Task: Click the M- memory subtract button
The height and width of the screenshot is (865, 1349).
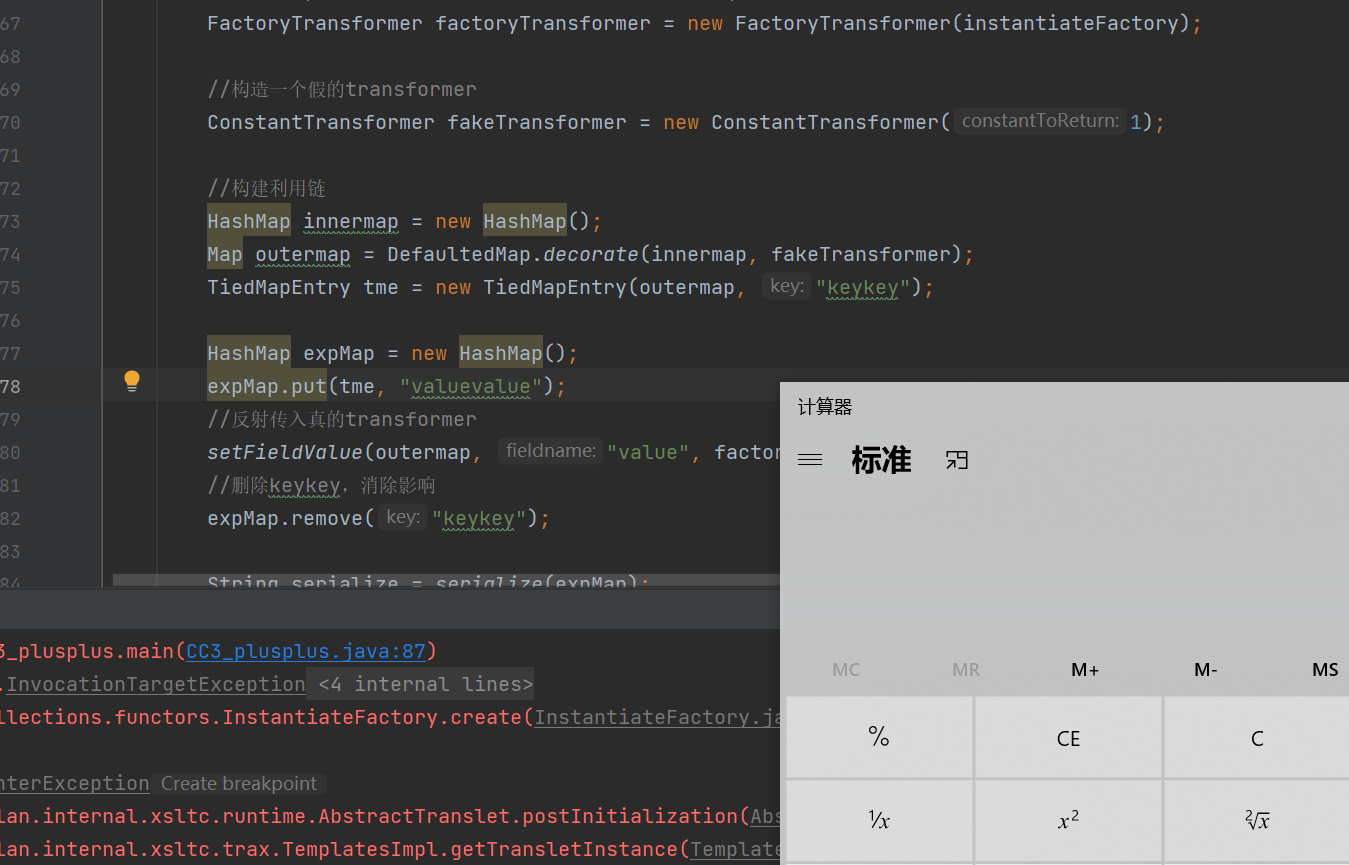Action: (1206, 670)
